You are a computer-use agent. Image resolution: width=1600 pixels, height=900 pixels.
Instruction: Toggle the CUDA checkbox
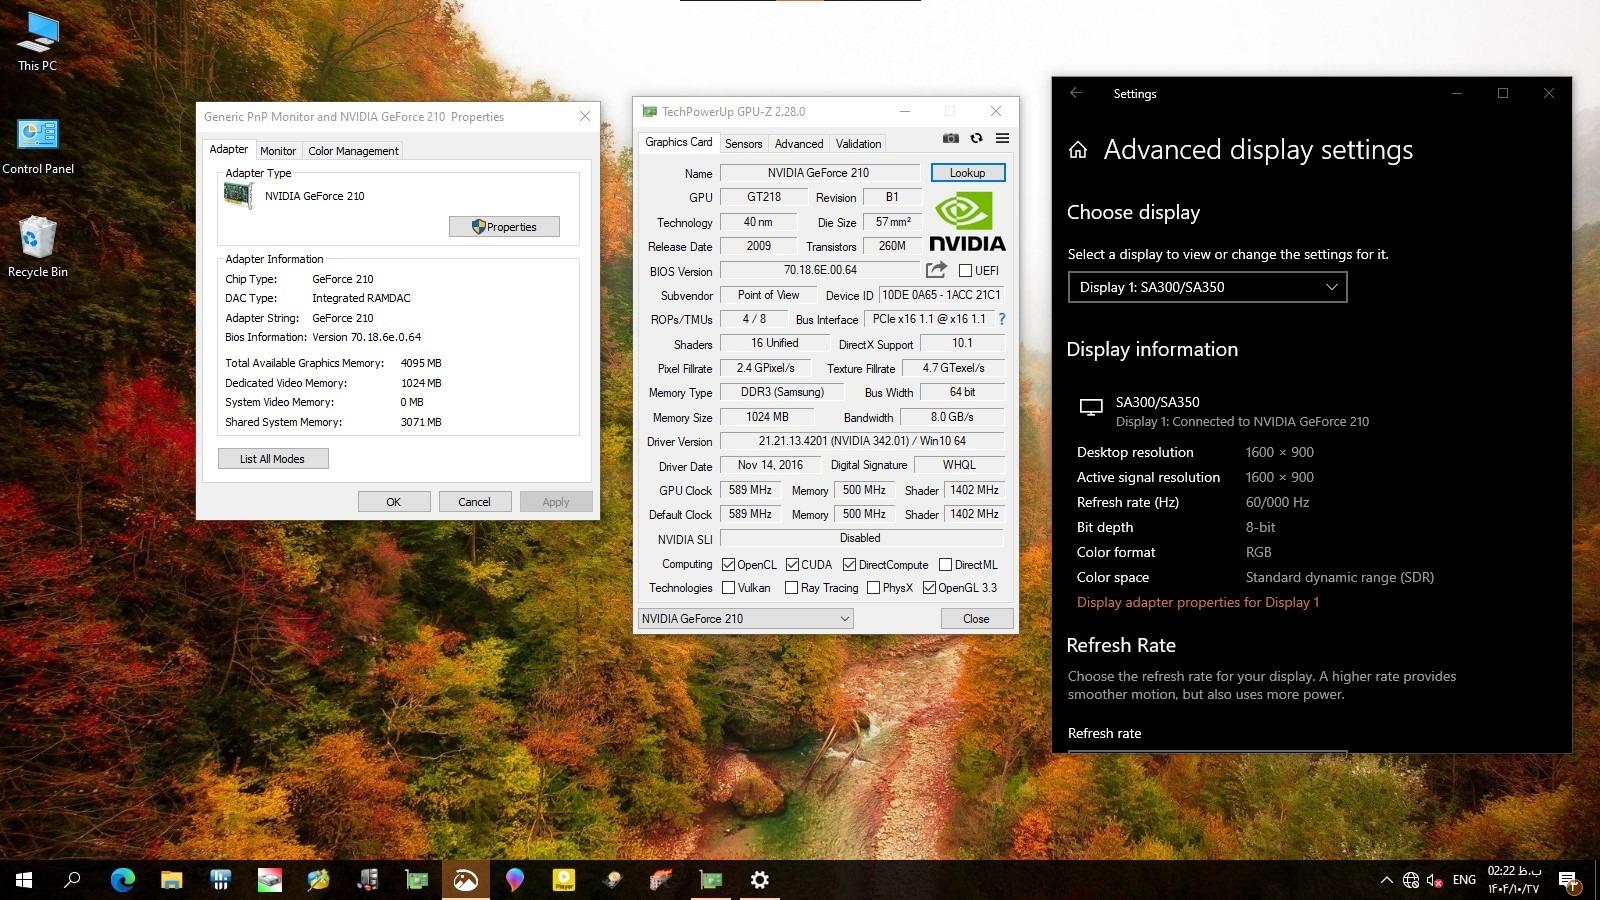792,565
